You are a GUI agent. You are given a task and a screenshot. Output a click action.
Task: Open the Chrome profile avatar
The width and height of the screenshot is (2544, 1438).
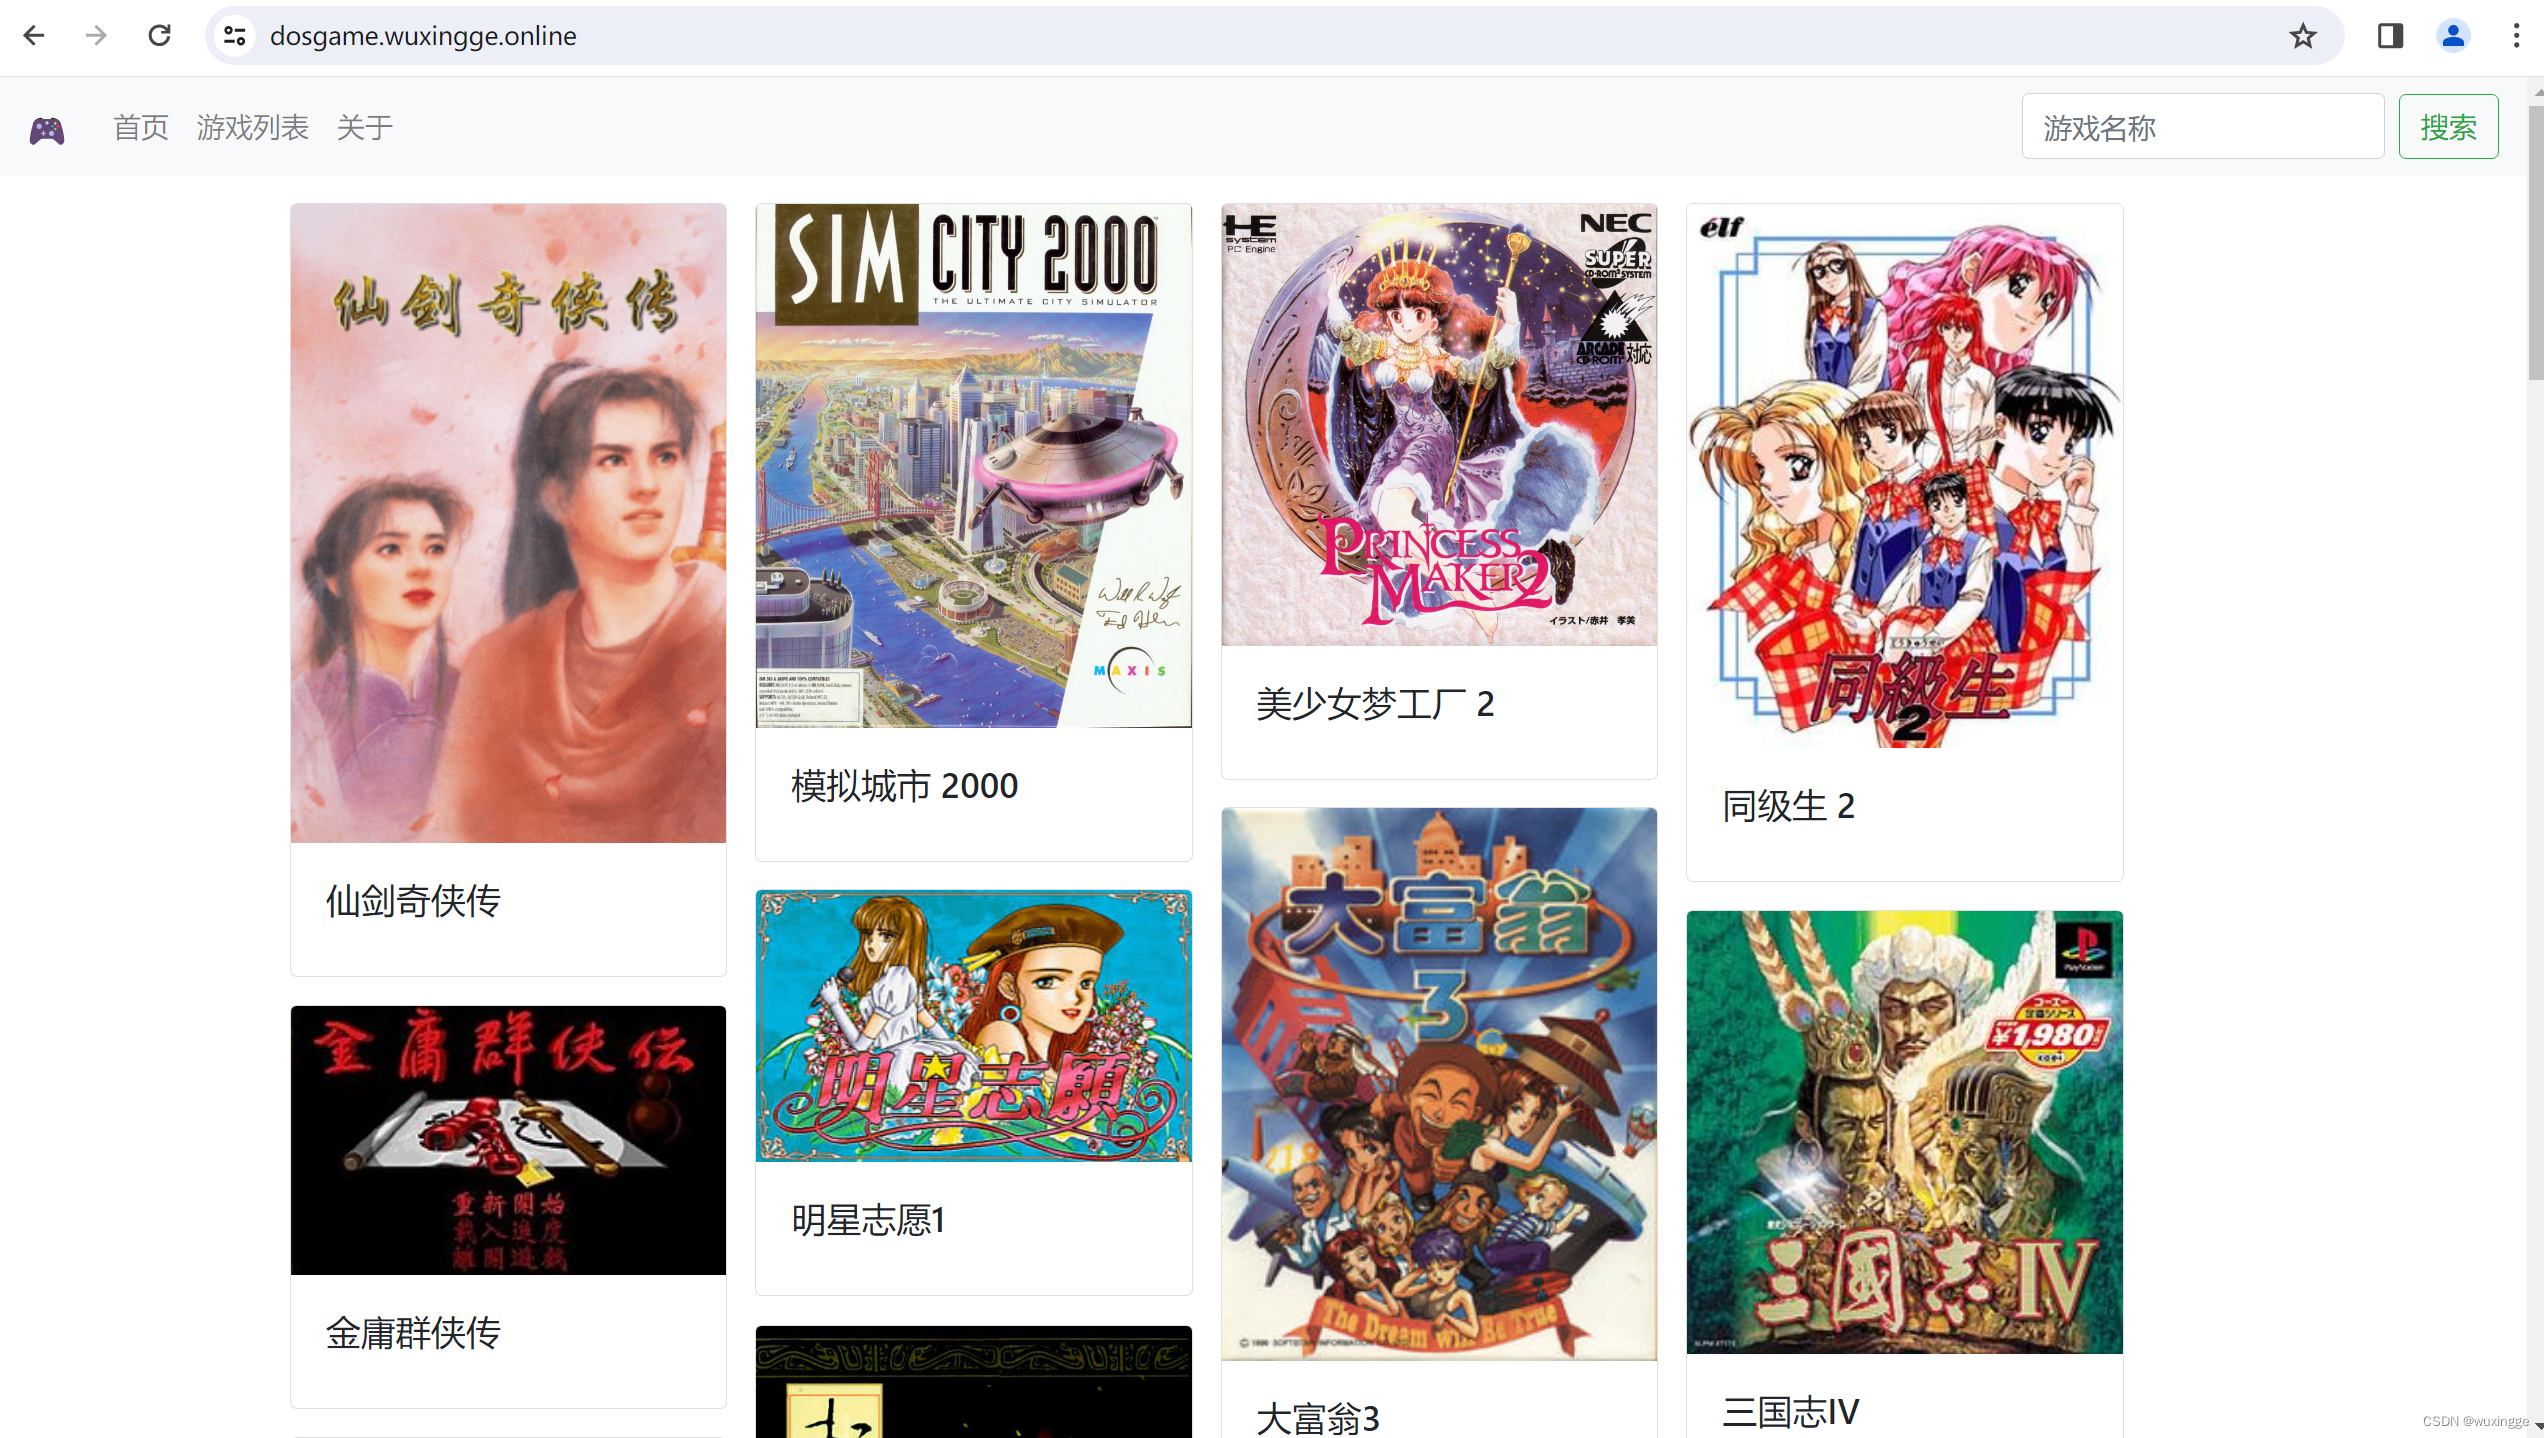[2453, 36]
